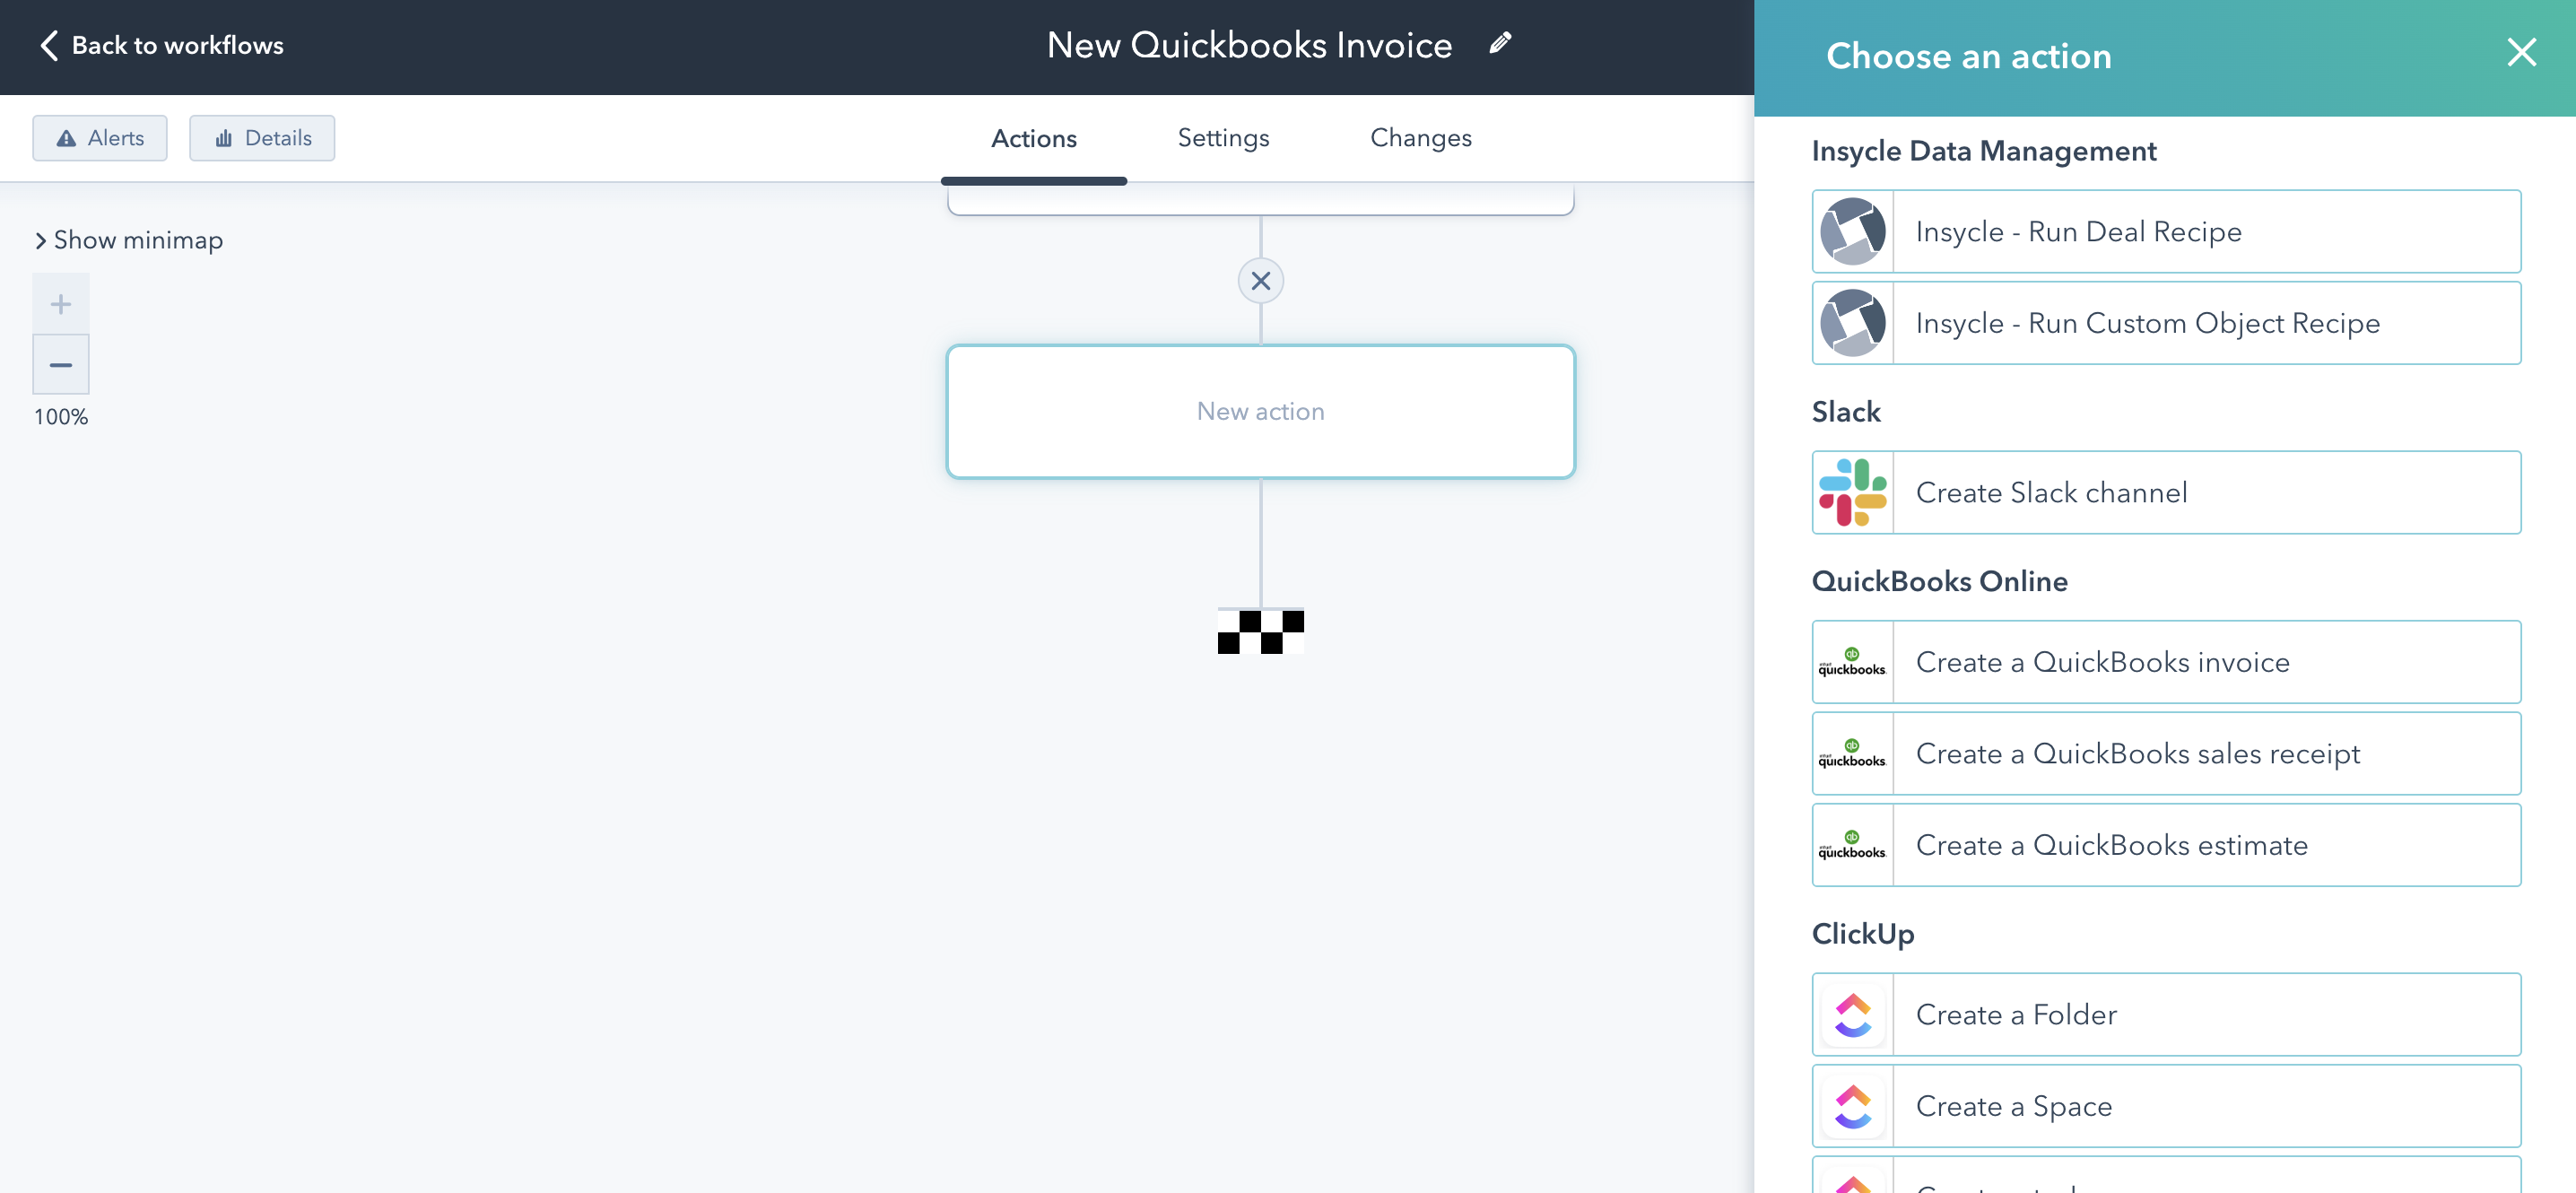Click the QuickBooks Create estimate icon
This screenshot has width=2576, height=1193.
[1853, 845]
